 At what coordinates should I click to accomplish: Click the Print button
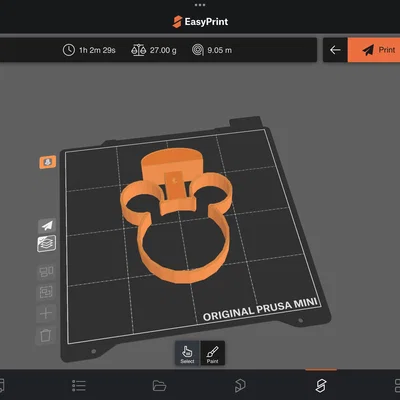point(374,50)
